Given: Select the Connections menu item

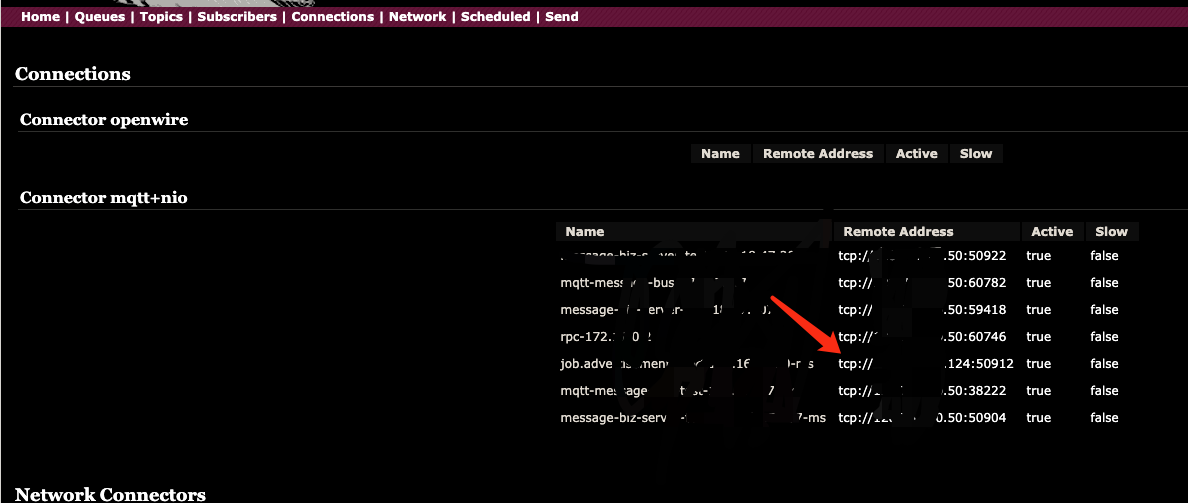Looking at the screenshot, I should [333, 16].
